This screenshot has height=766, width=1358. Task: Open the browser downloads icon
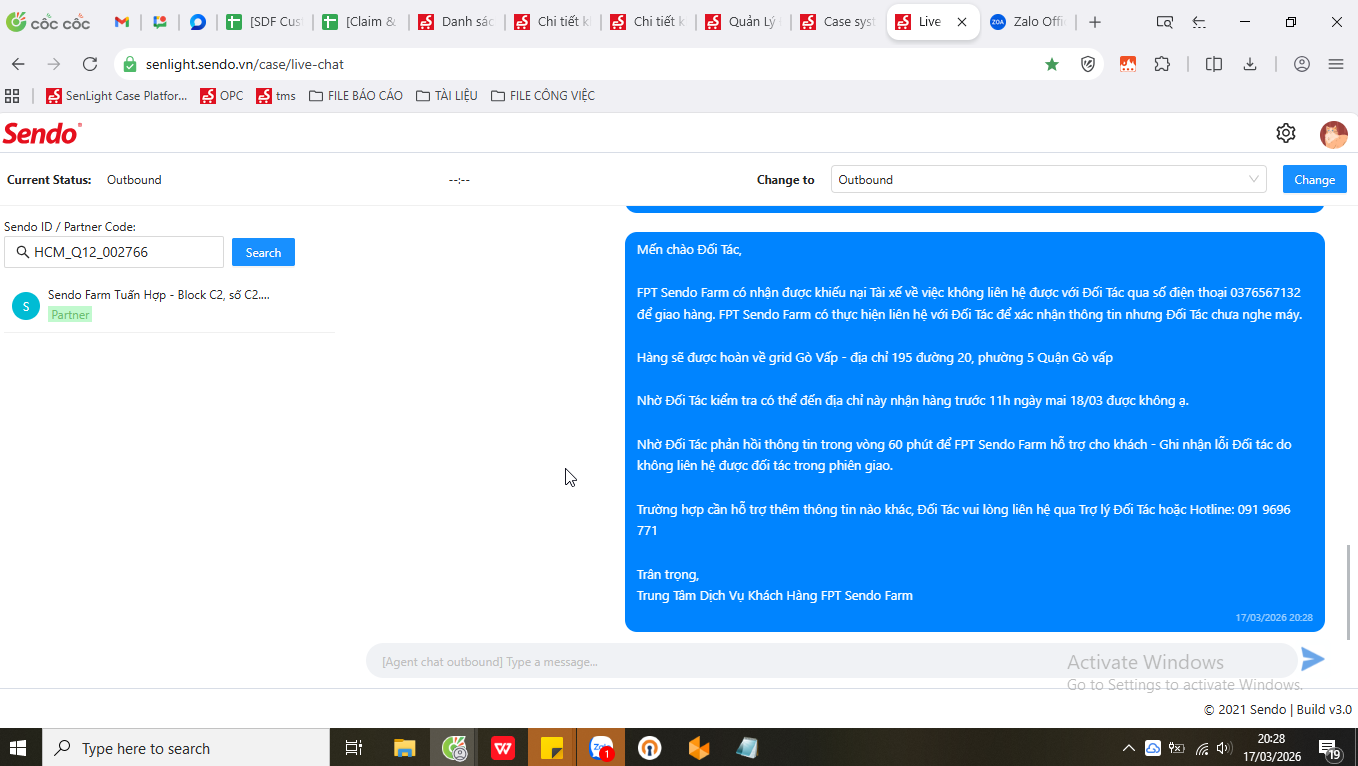1250,64
